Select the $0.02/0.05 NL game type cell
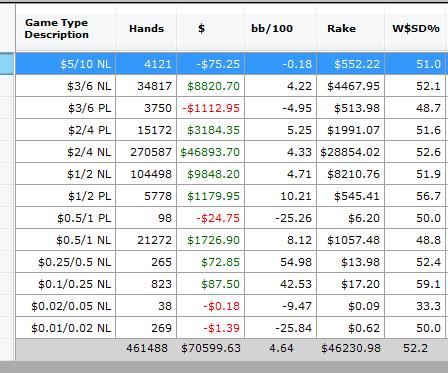448x373 pixels. 66,306
